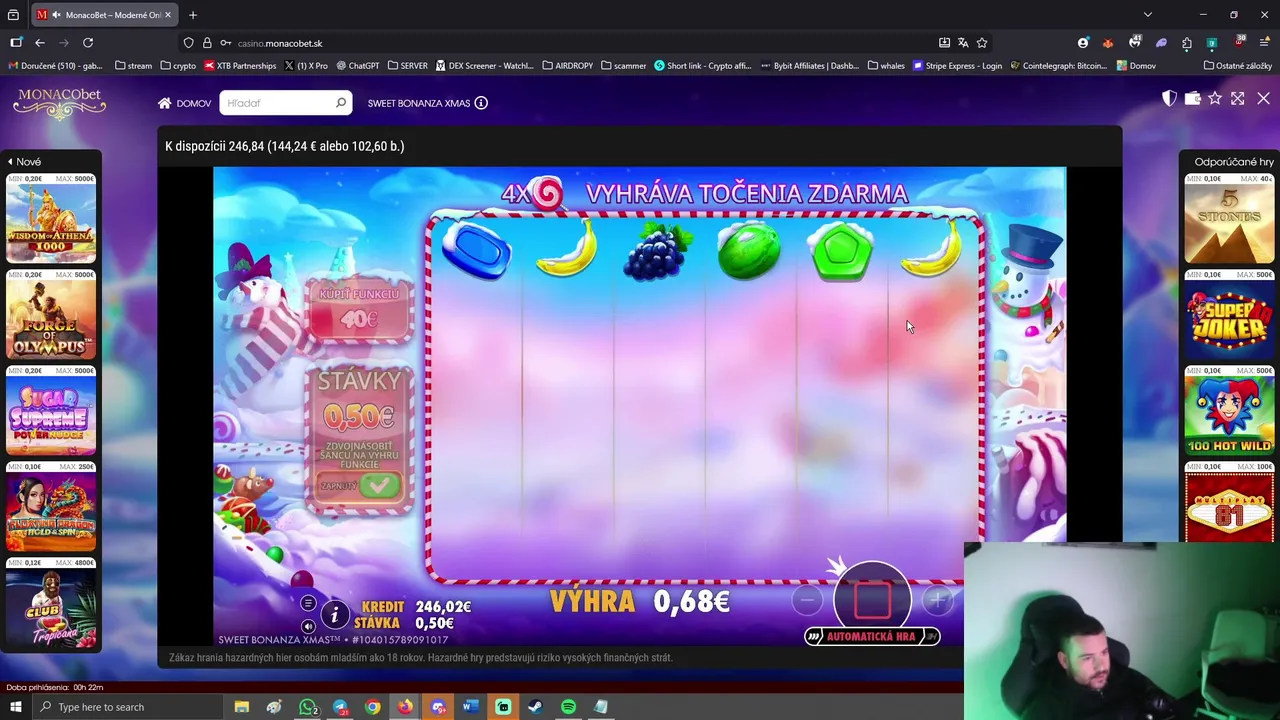Image resolution: width=1280 pixels, height=720 pixels.
Task: Open the wallet icon in casino header
Action: click(x=1192, y=98)
